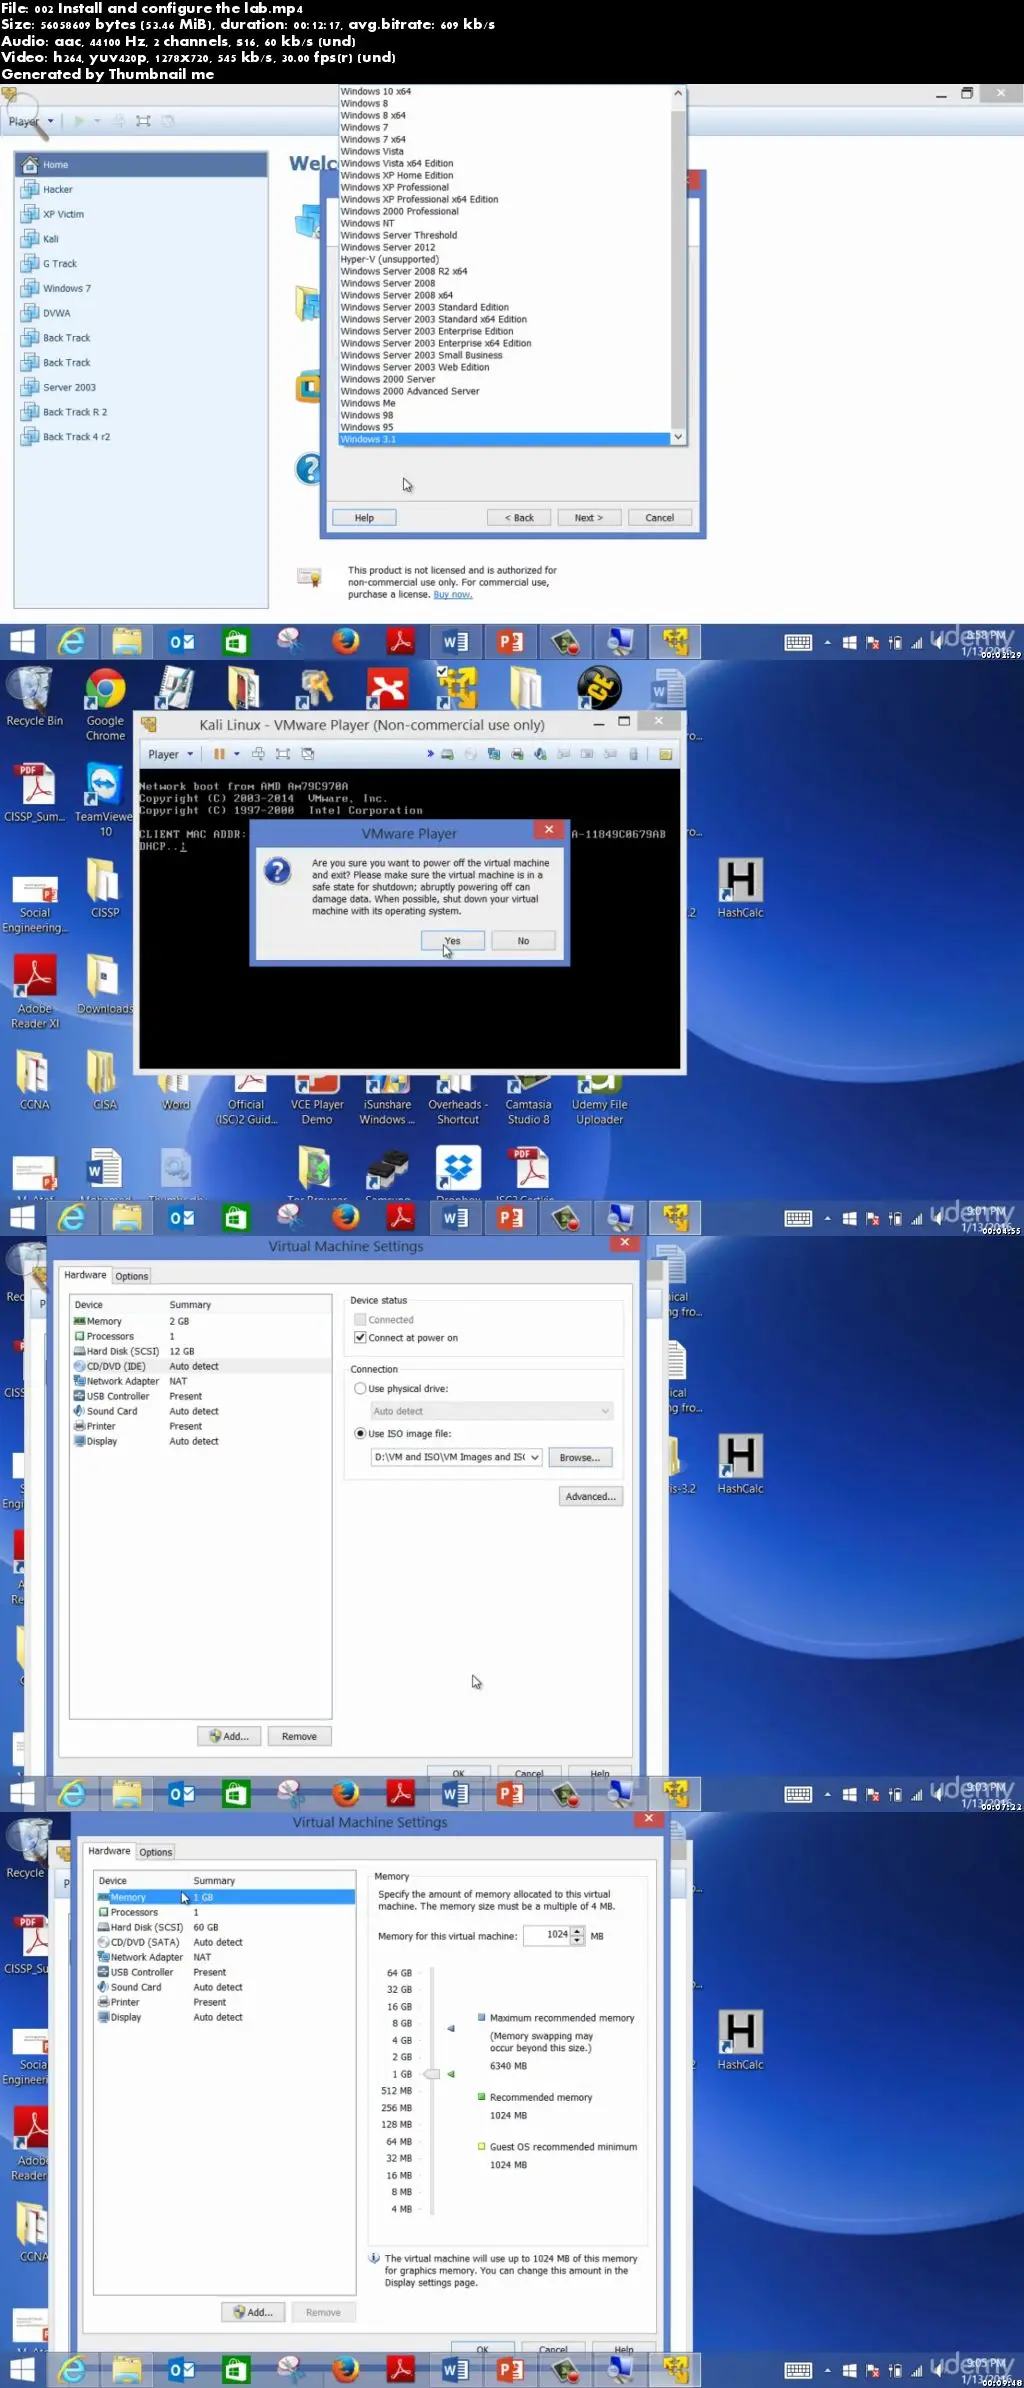Screen dimensions: 1024x2388
Task: Choose Windows Server 2012 from list
Action: point(387,247)
